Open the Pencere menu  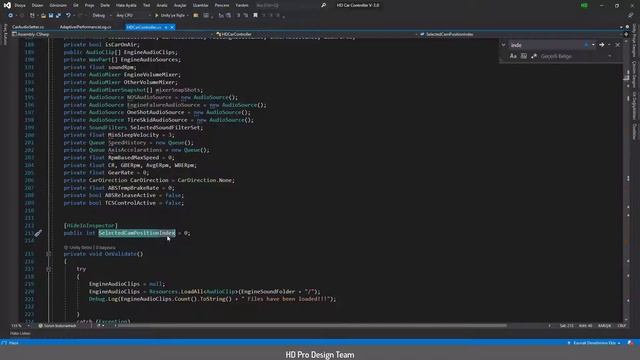click(222, 5)
